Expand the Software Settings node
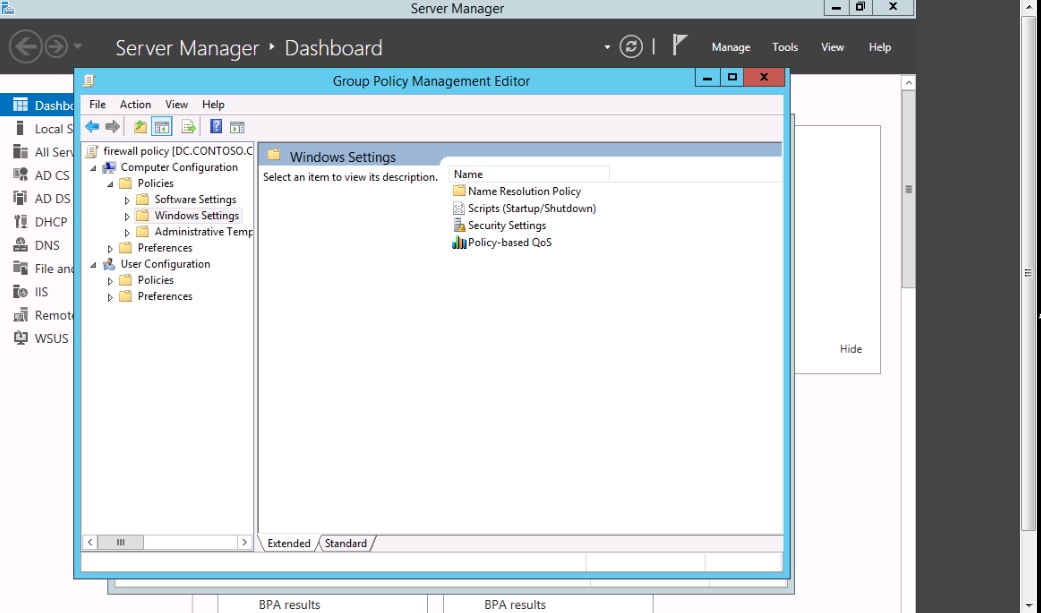Image resolution: width=1041 pixels, height=613 pixels. click(127, 200)
